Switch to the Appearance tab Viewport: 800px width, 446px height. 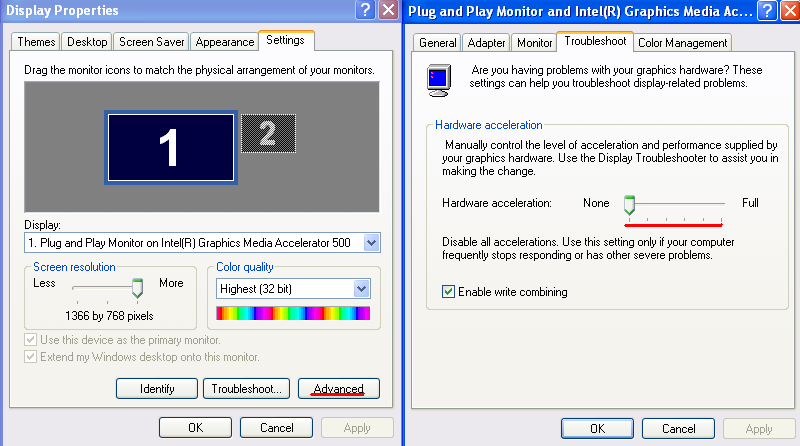[x=224, y=42]
